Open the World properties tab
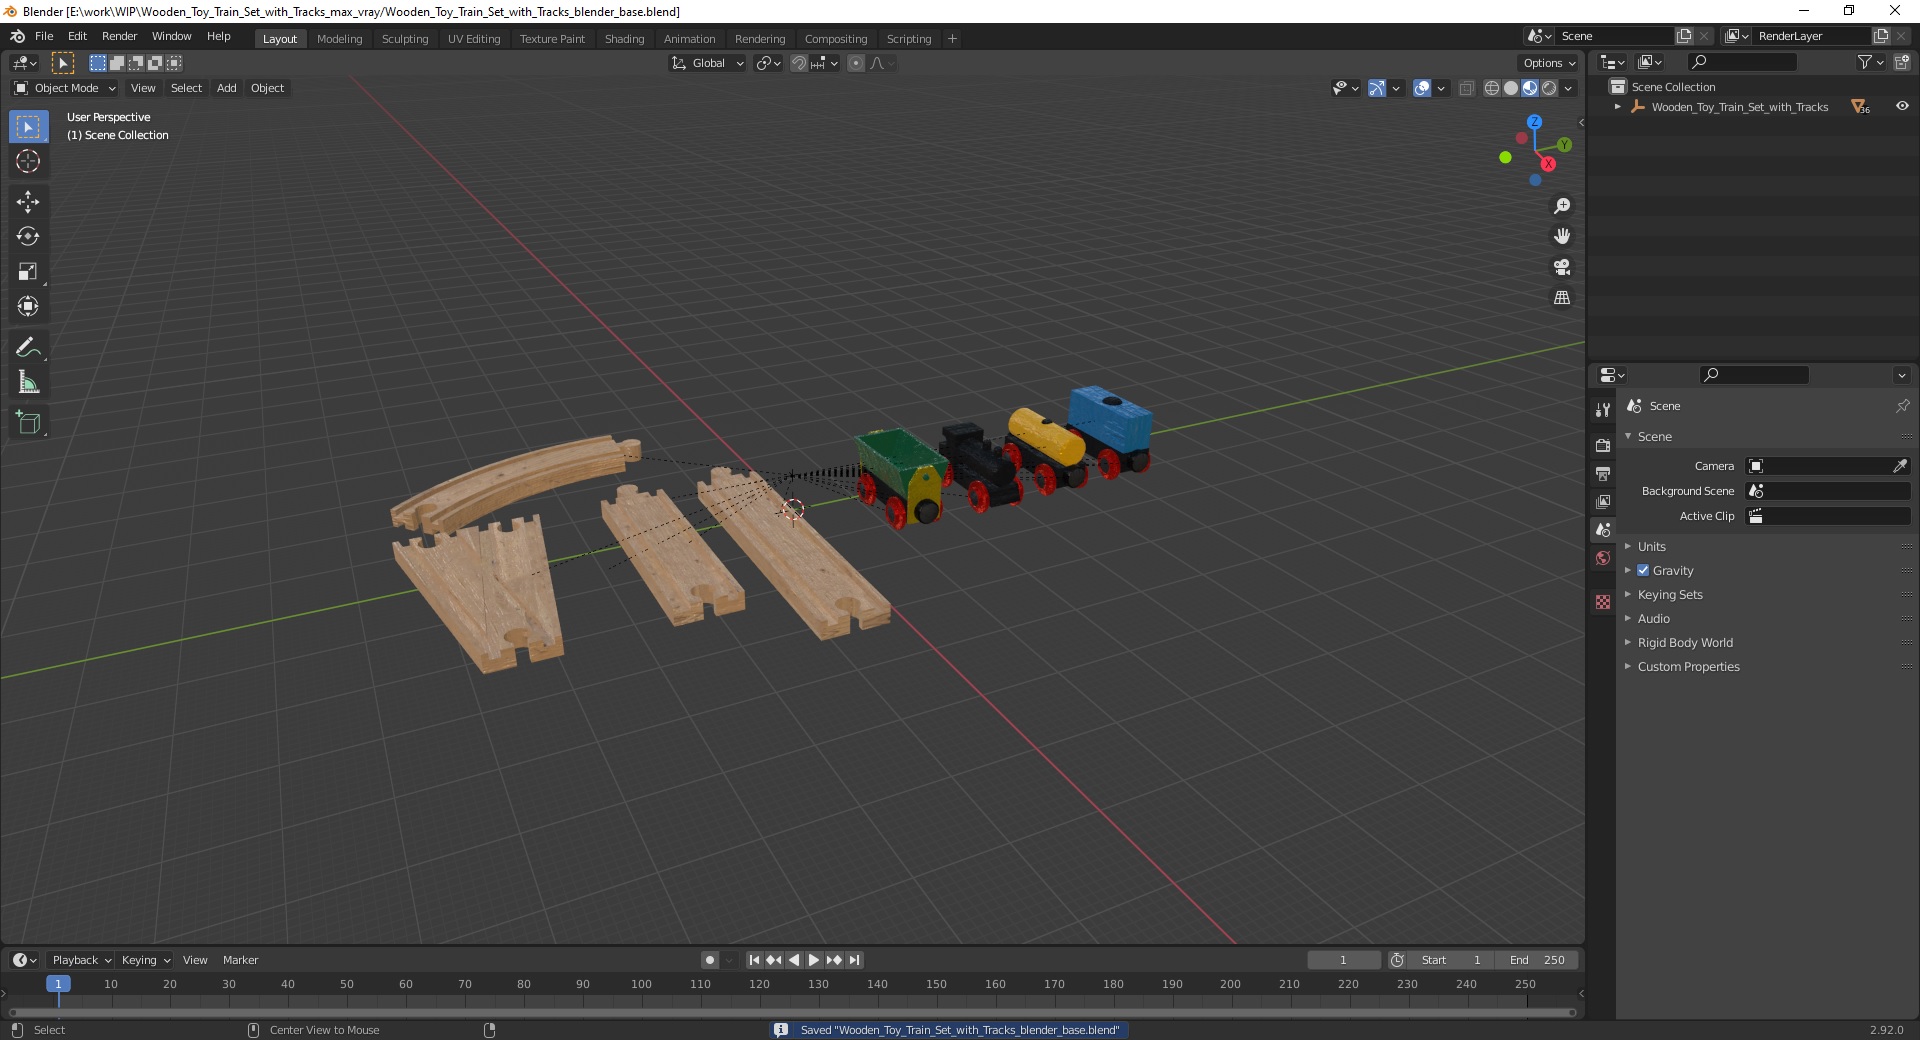1920x1040 pixels. click(1603, 558)
